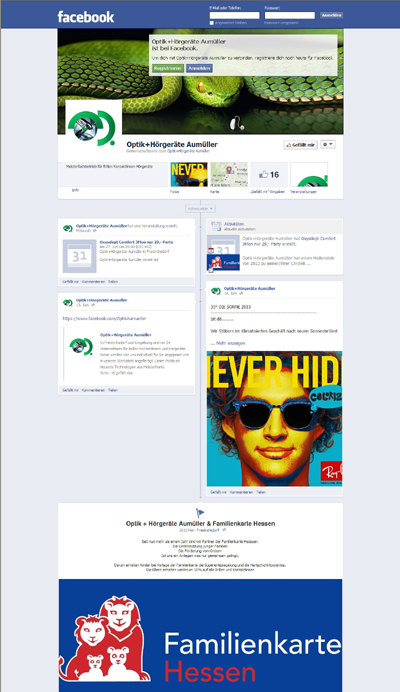Image resolution: width=400 pixels, height=692 pixels.
Task: Toggle the 'Angemeldet bleiben' checkbox
Action: [211, 23]
